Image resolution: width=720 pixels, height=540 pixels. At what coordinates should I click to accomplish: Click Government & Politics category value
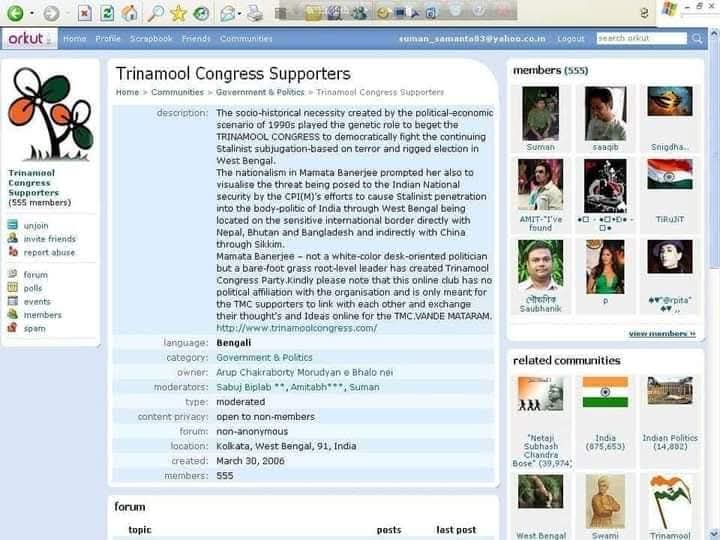click(264, 357)
